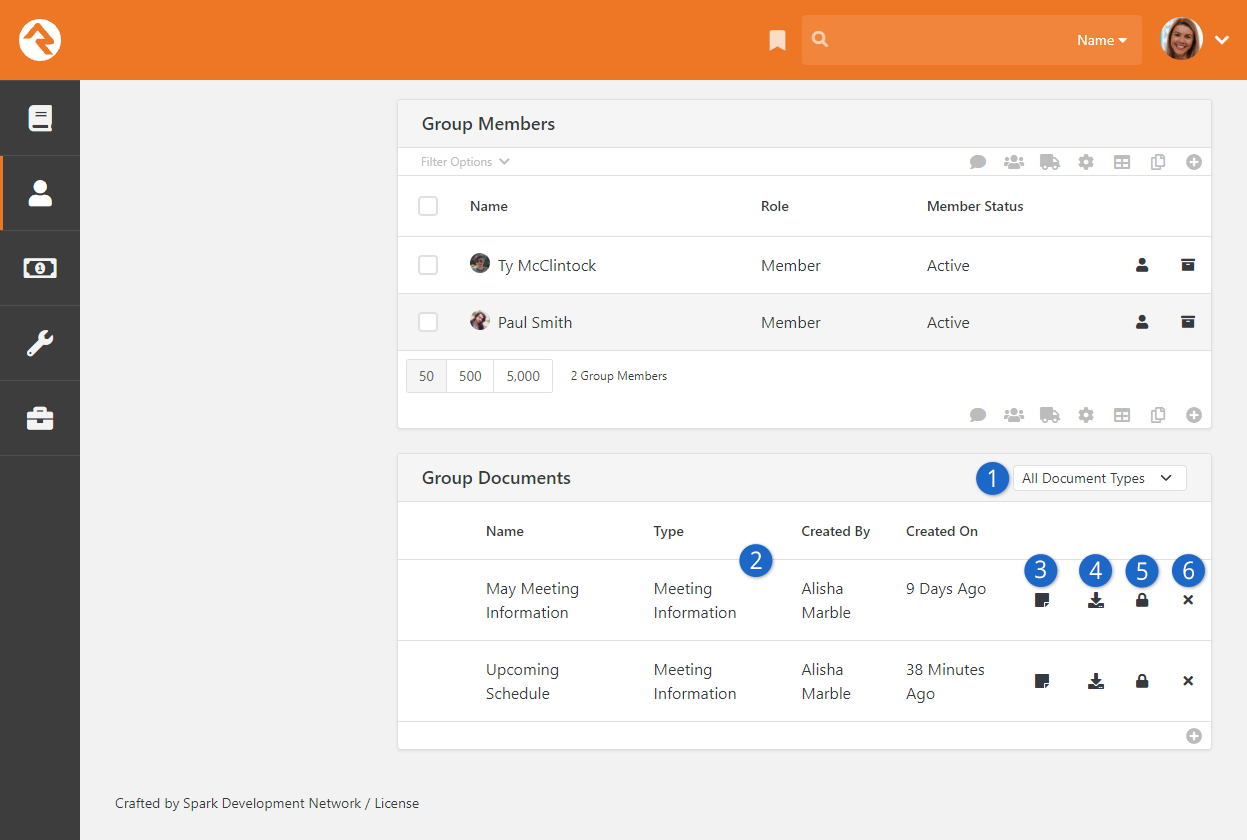Expand user menu chevron beside avatar
Screen dimensions: 1247x840
tap(1222, 40)
